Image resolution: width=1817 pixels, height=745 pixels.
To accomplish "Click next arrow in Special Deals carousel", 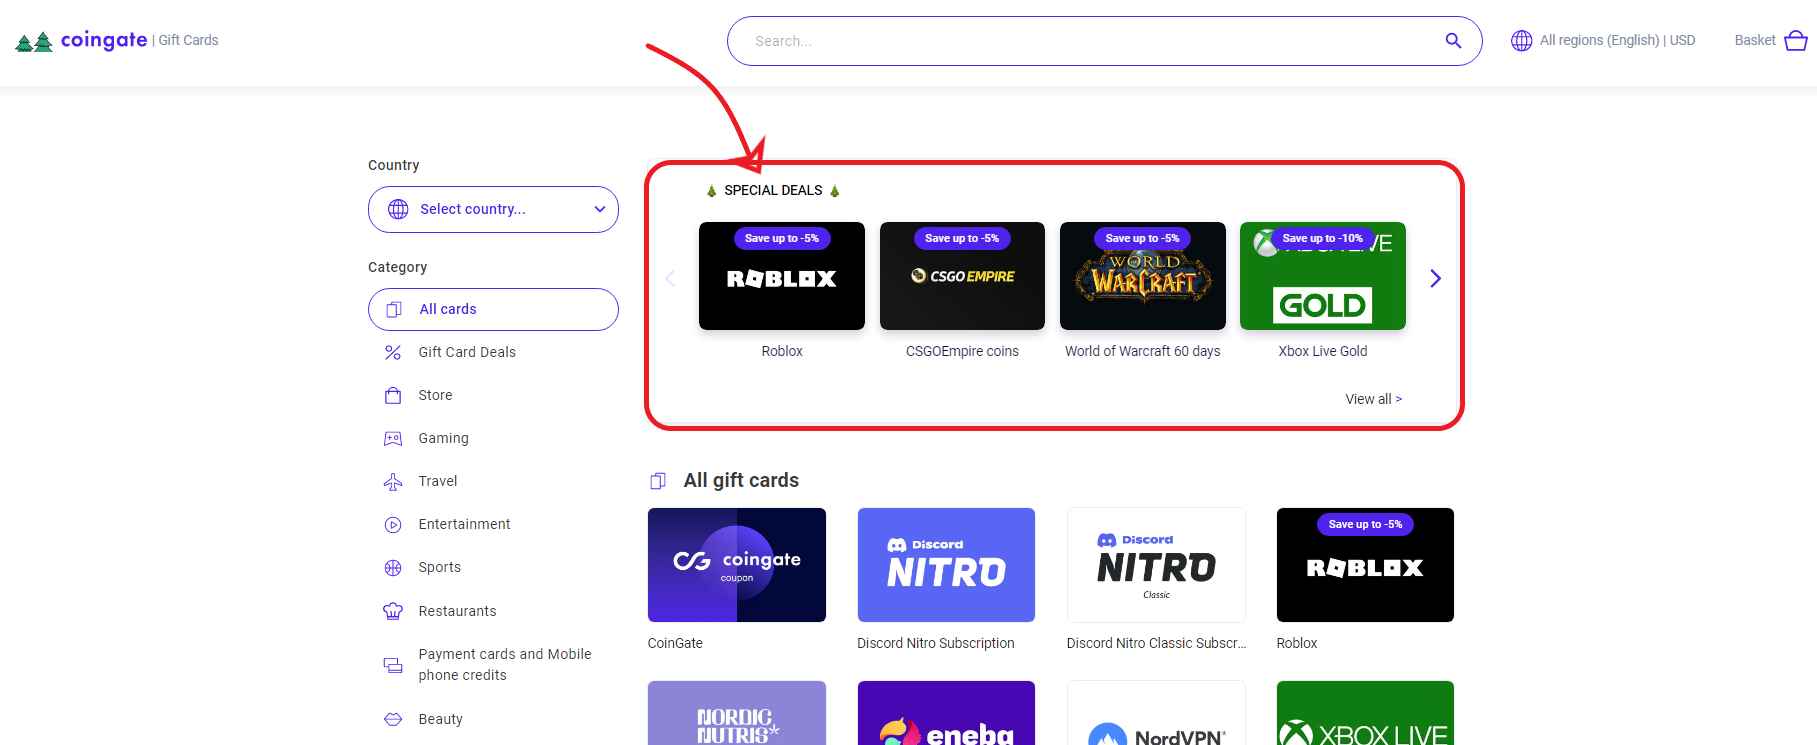I will [1435, 278].
